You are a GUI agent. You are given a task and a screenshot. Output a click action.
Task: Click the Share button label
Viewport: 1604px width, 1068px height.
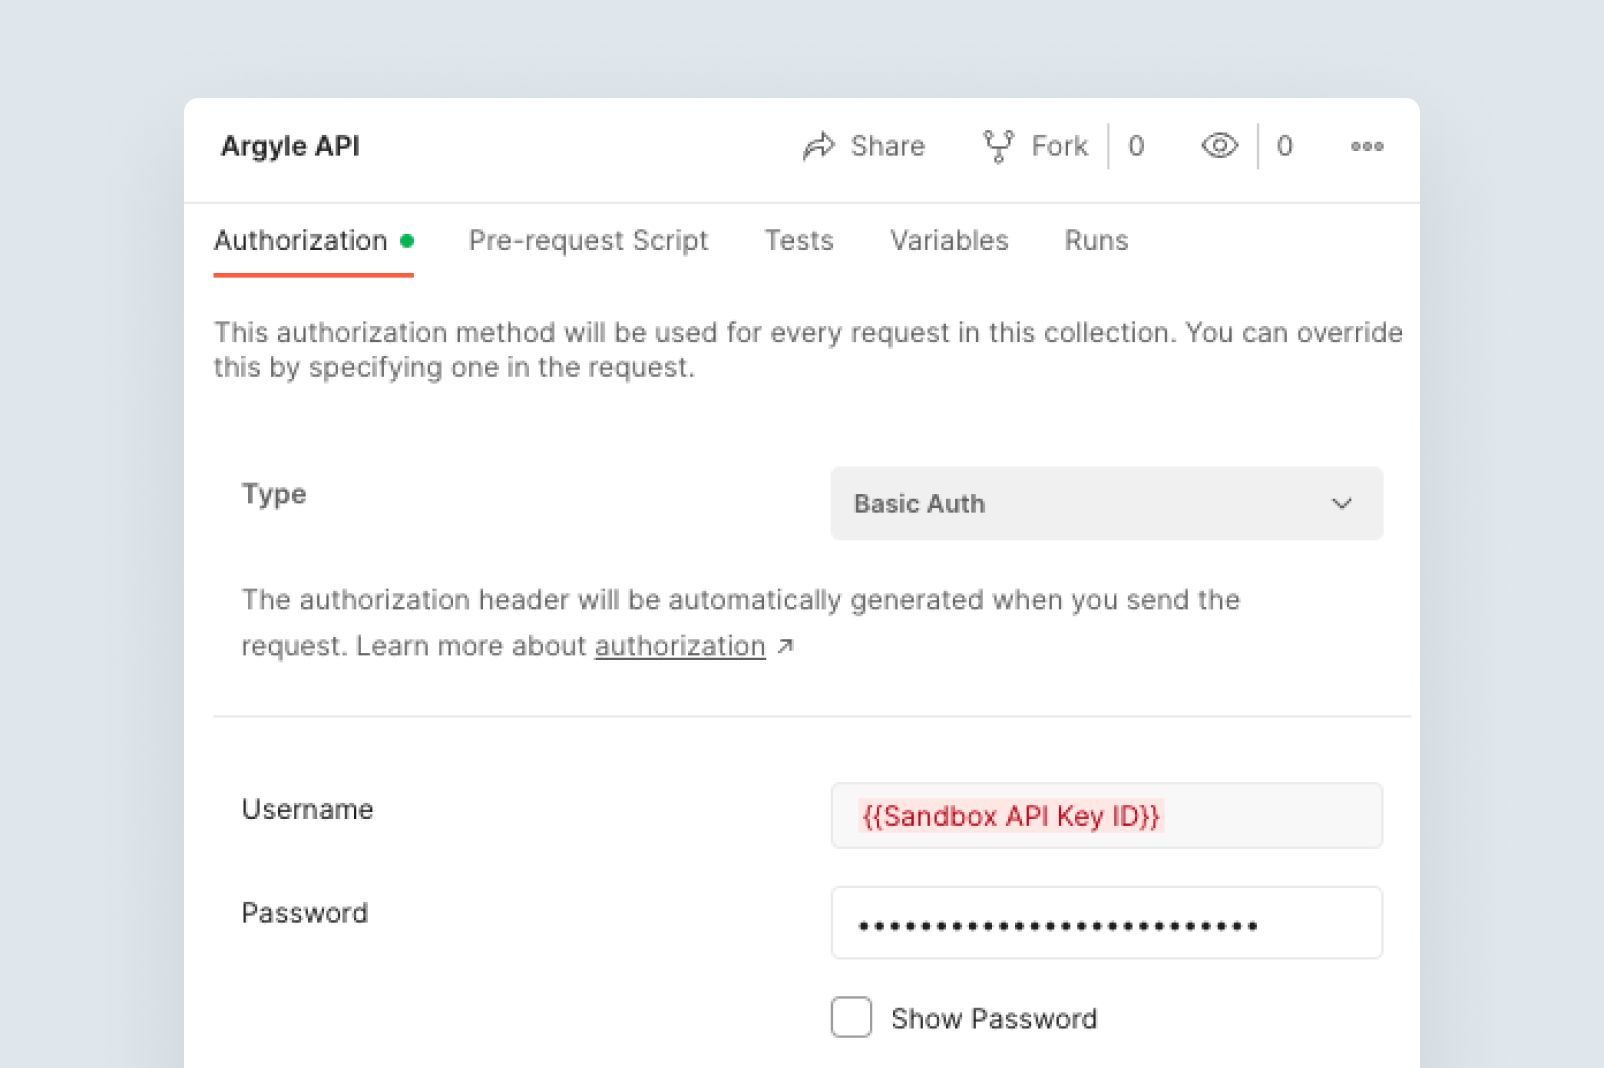coord(887,147)
